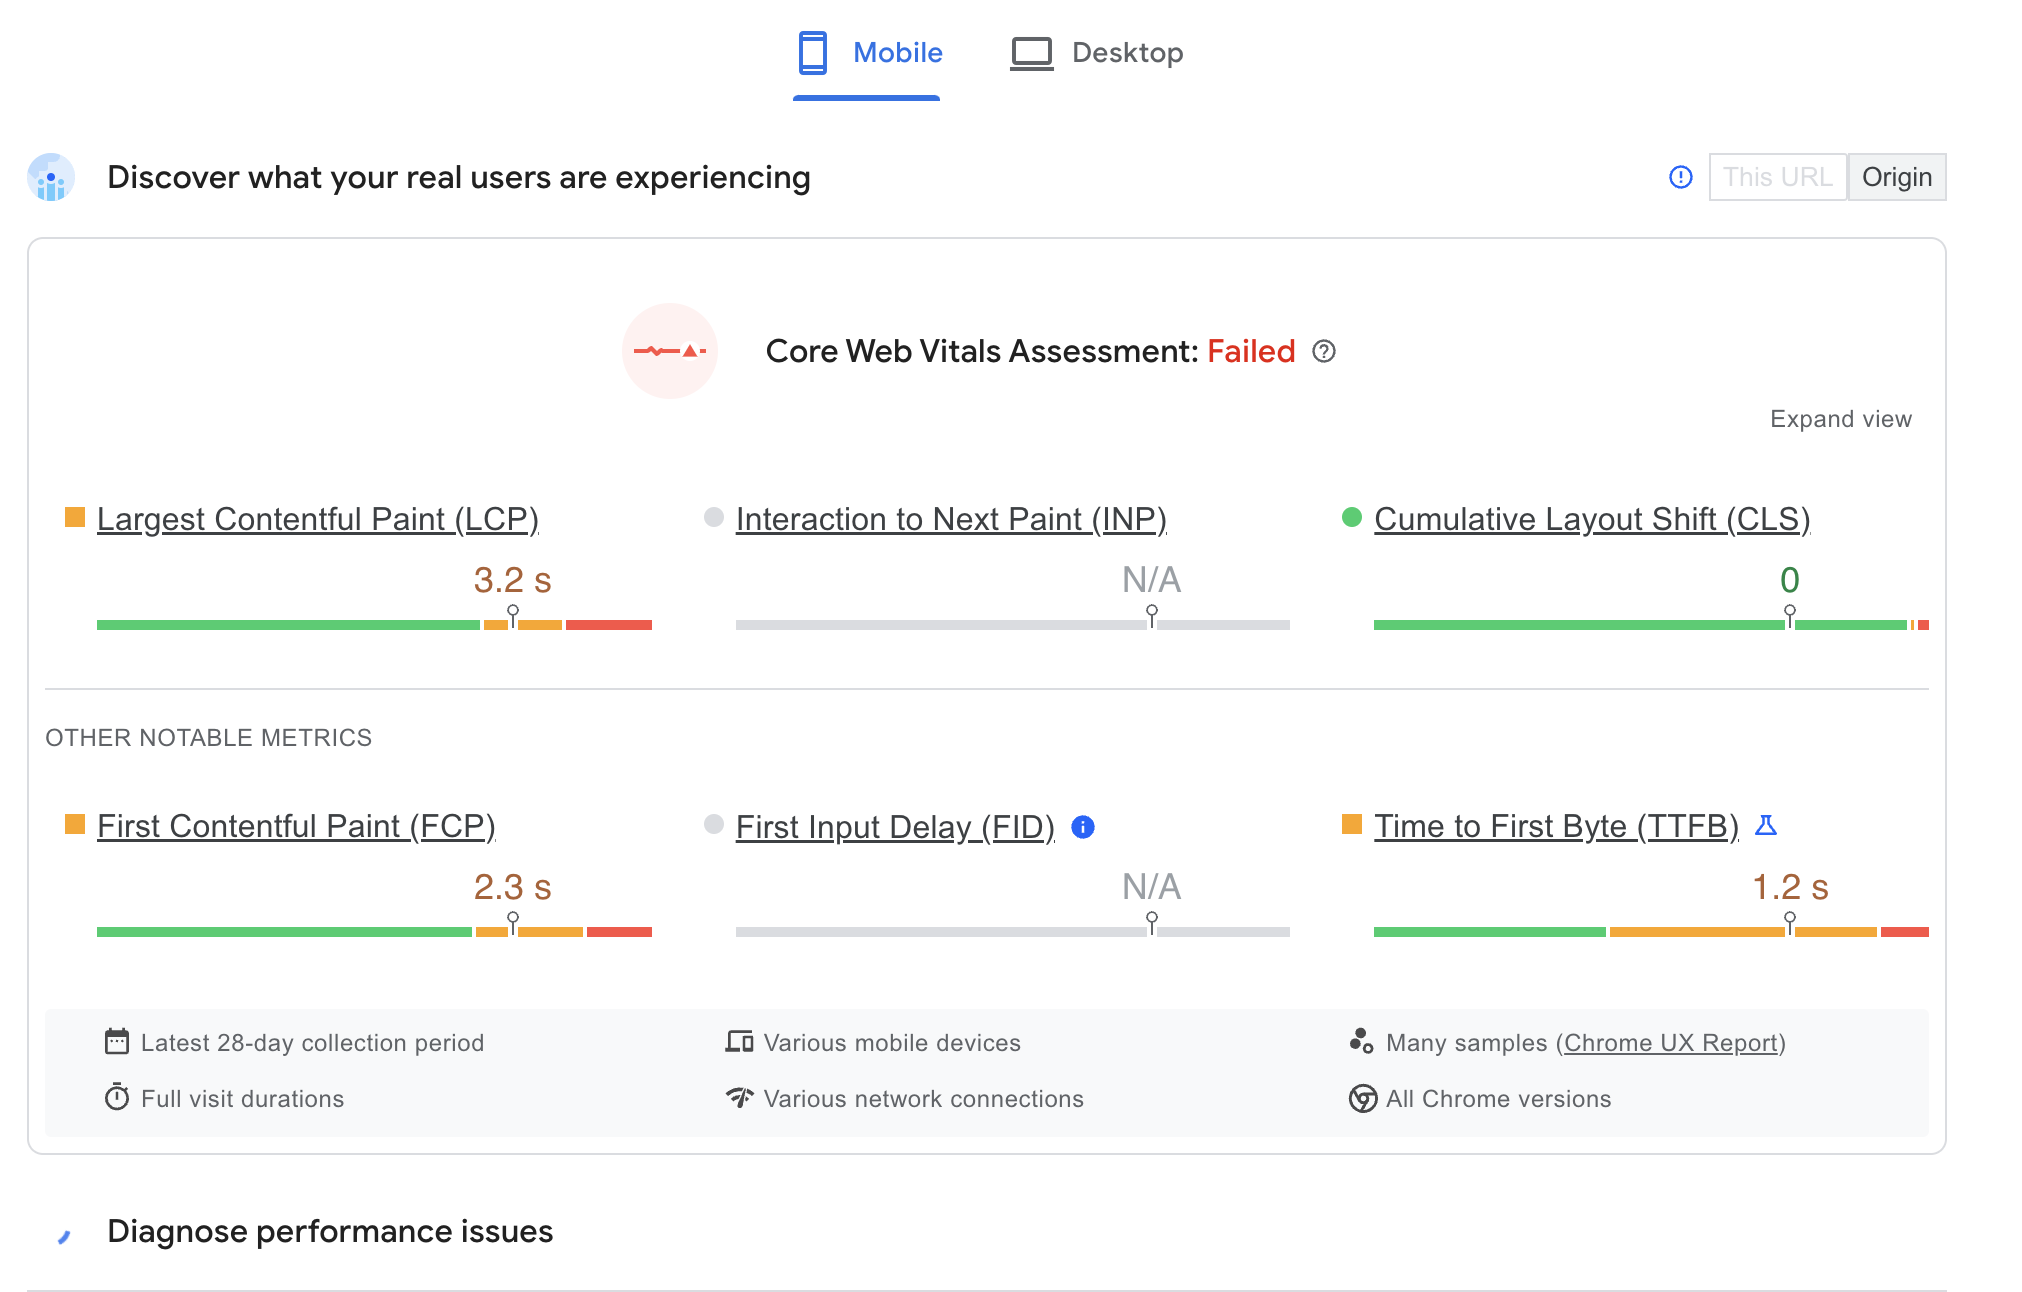Select the Origin toggle button

[1897, 177]
